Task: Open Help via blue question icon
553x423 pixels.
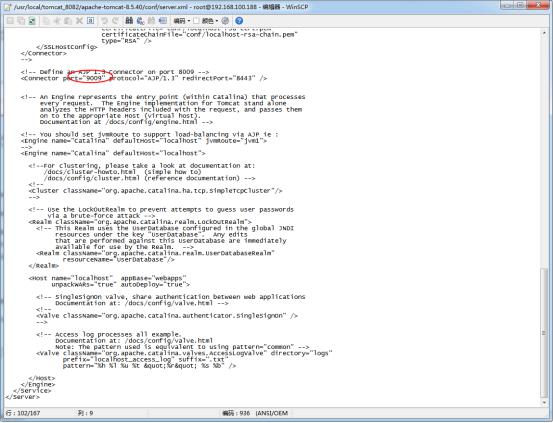Action: point(239,21)
